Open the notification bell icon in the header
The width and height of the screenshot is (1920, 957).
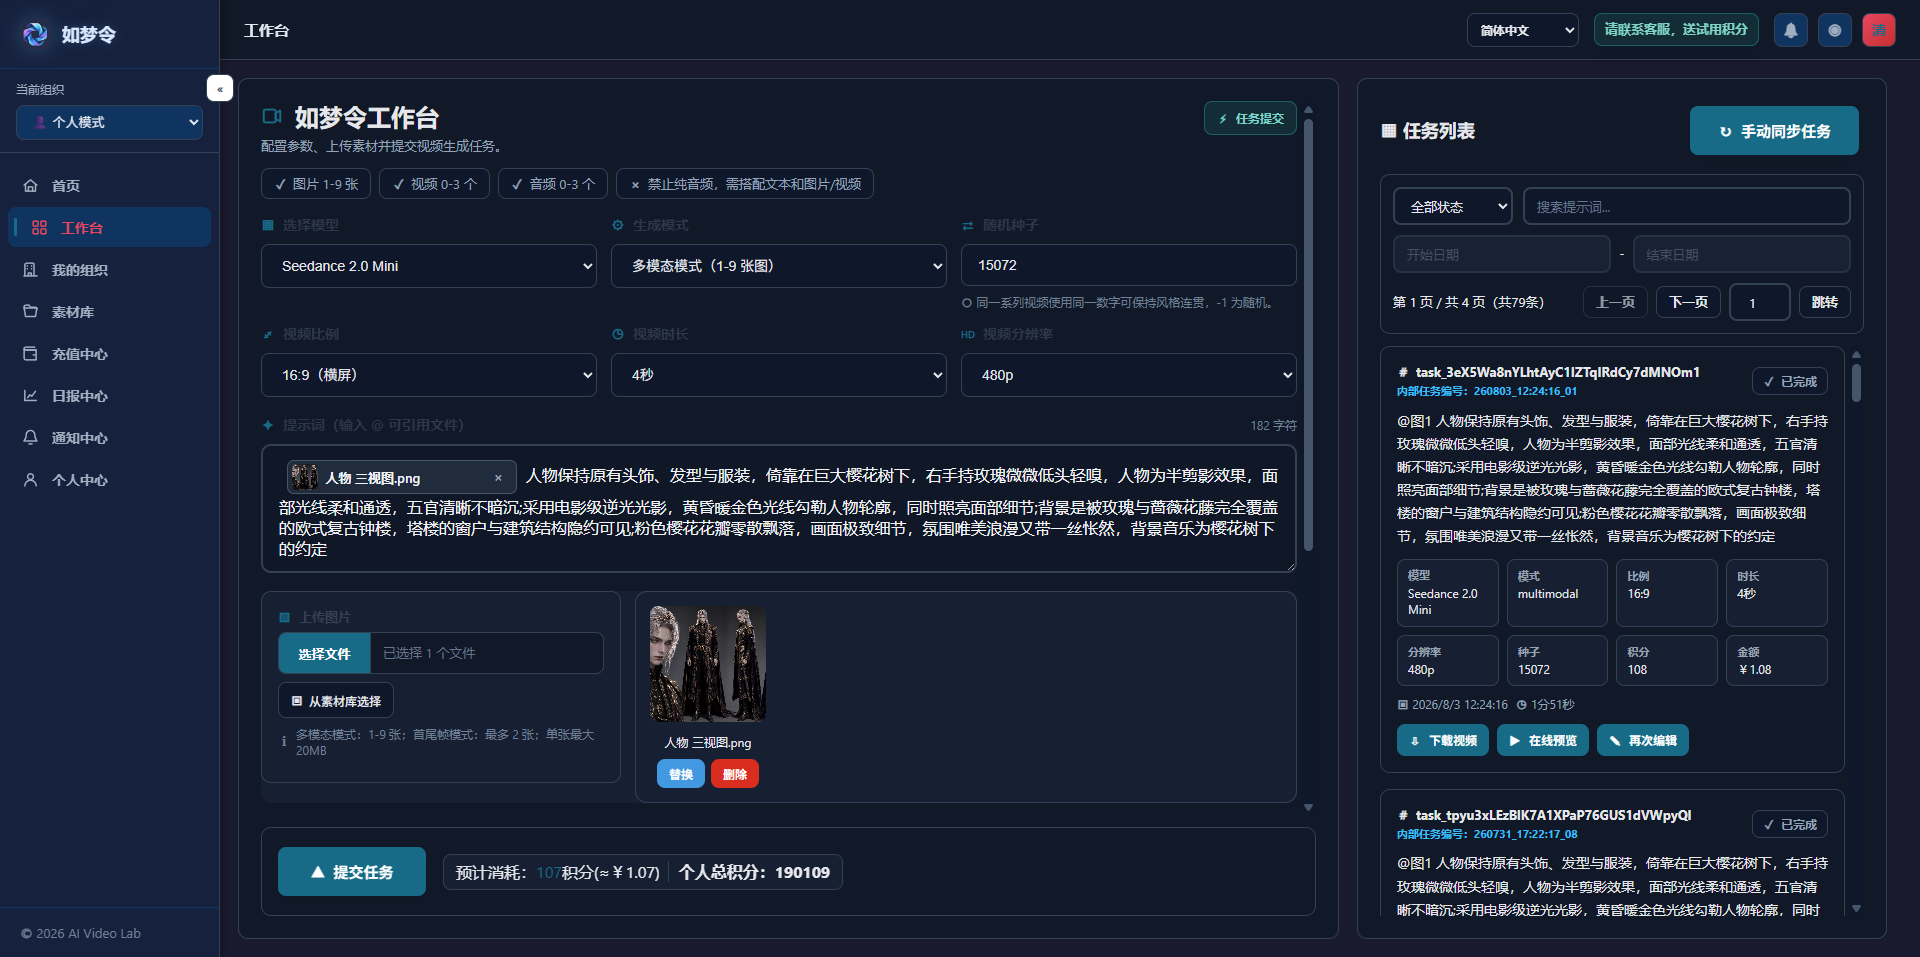click(1791, 30)
